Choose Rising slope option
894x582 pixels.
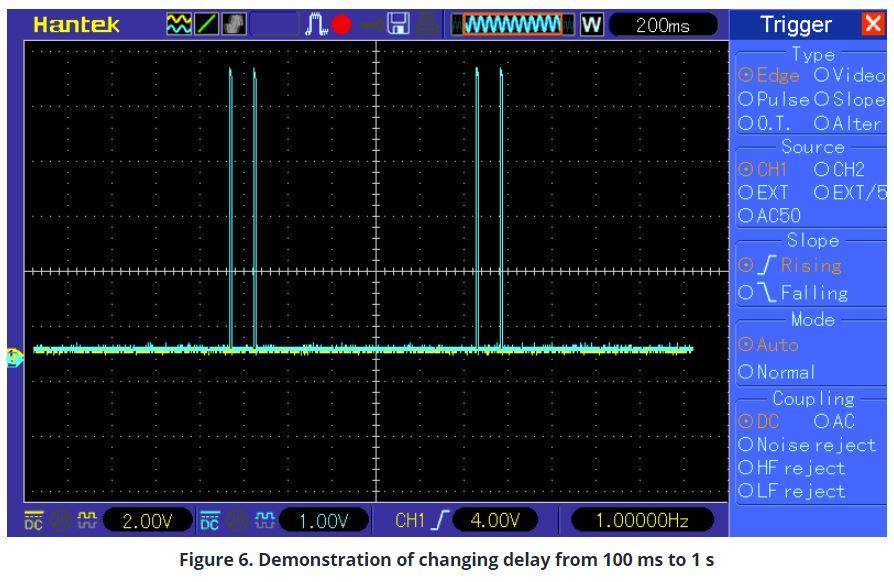click(x=790, y=265)
